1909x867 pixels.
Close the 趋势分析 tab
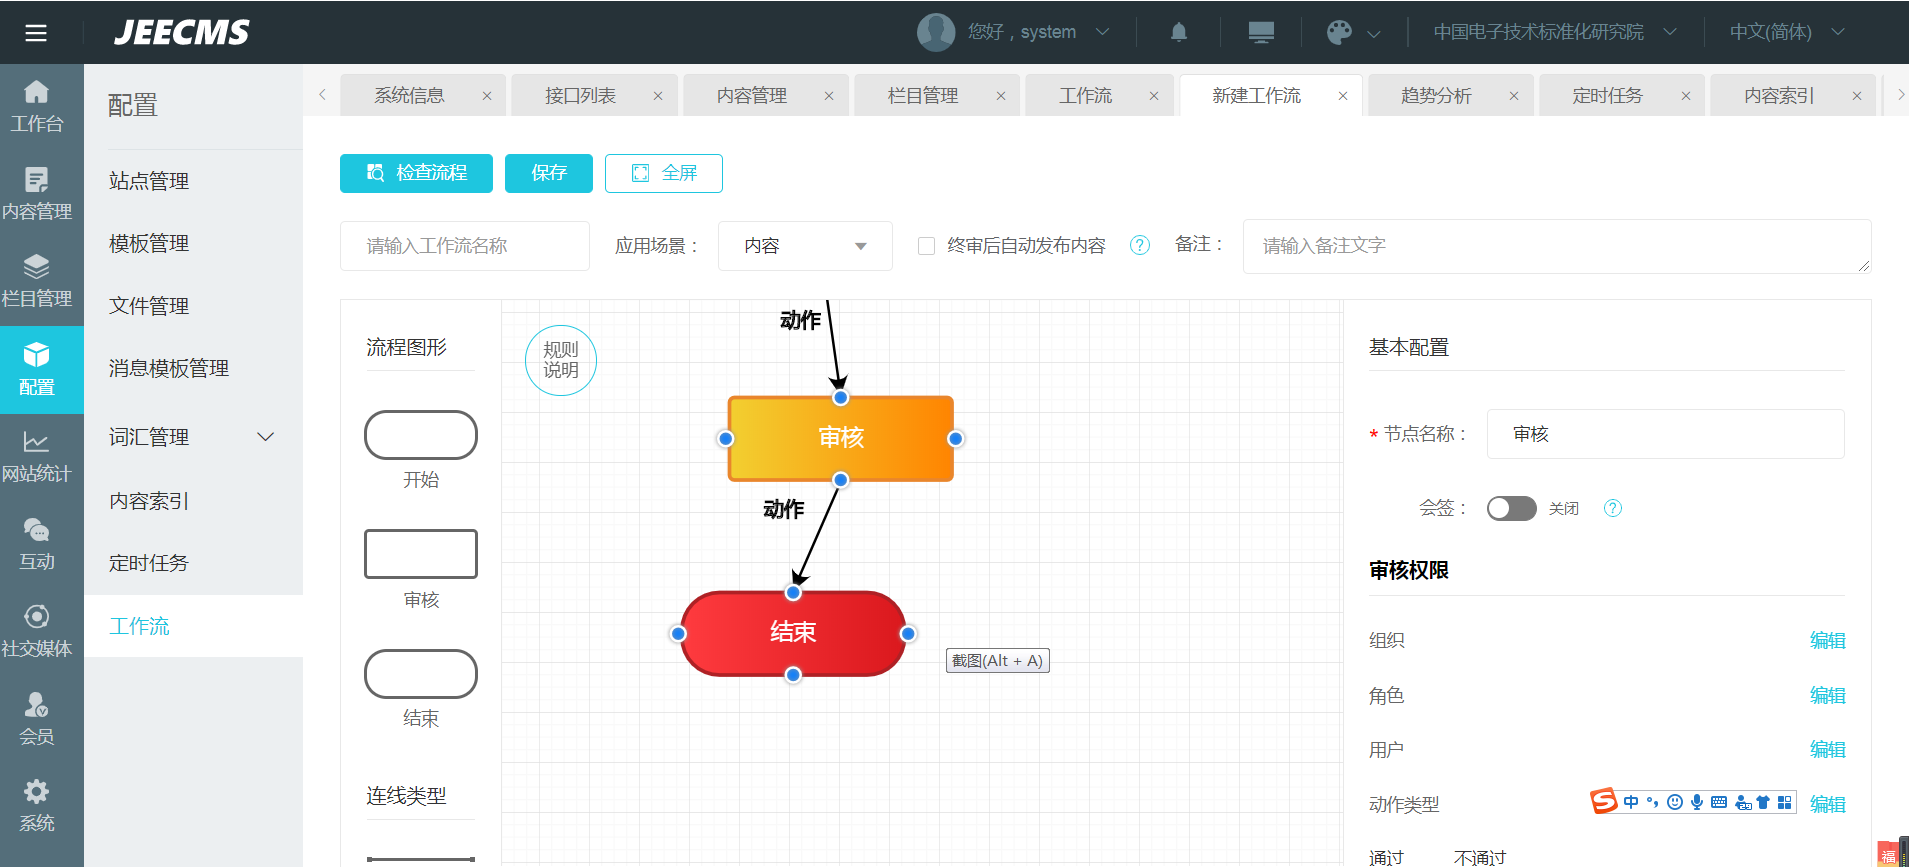1514,96
